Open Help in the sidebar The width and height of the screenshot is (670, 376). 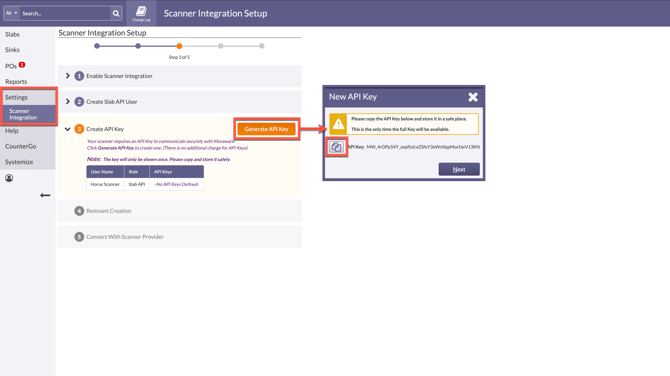[12, 130]
